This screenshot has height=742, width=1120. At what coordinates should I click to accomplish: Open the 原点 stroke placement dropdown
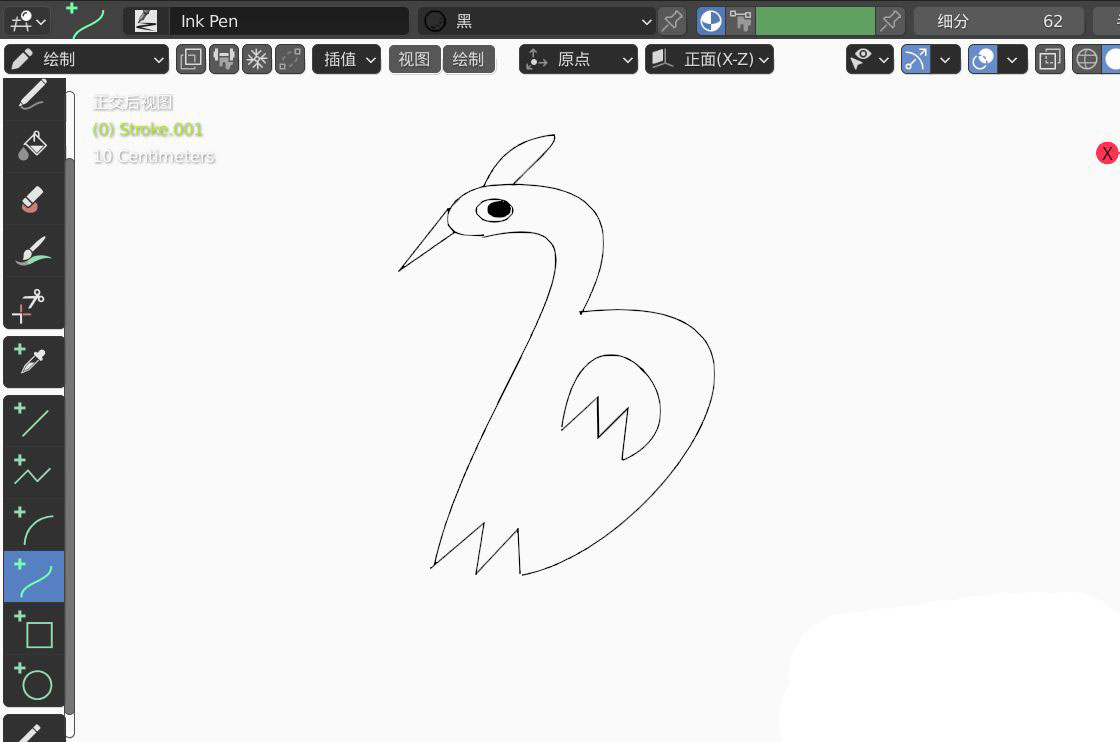click(x=578, y=59)
